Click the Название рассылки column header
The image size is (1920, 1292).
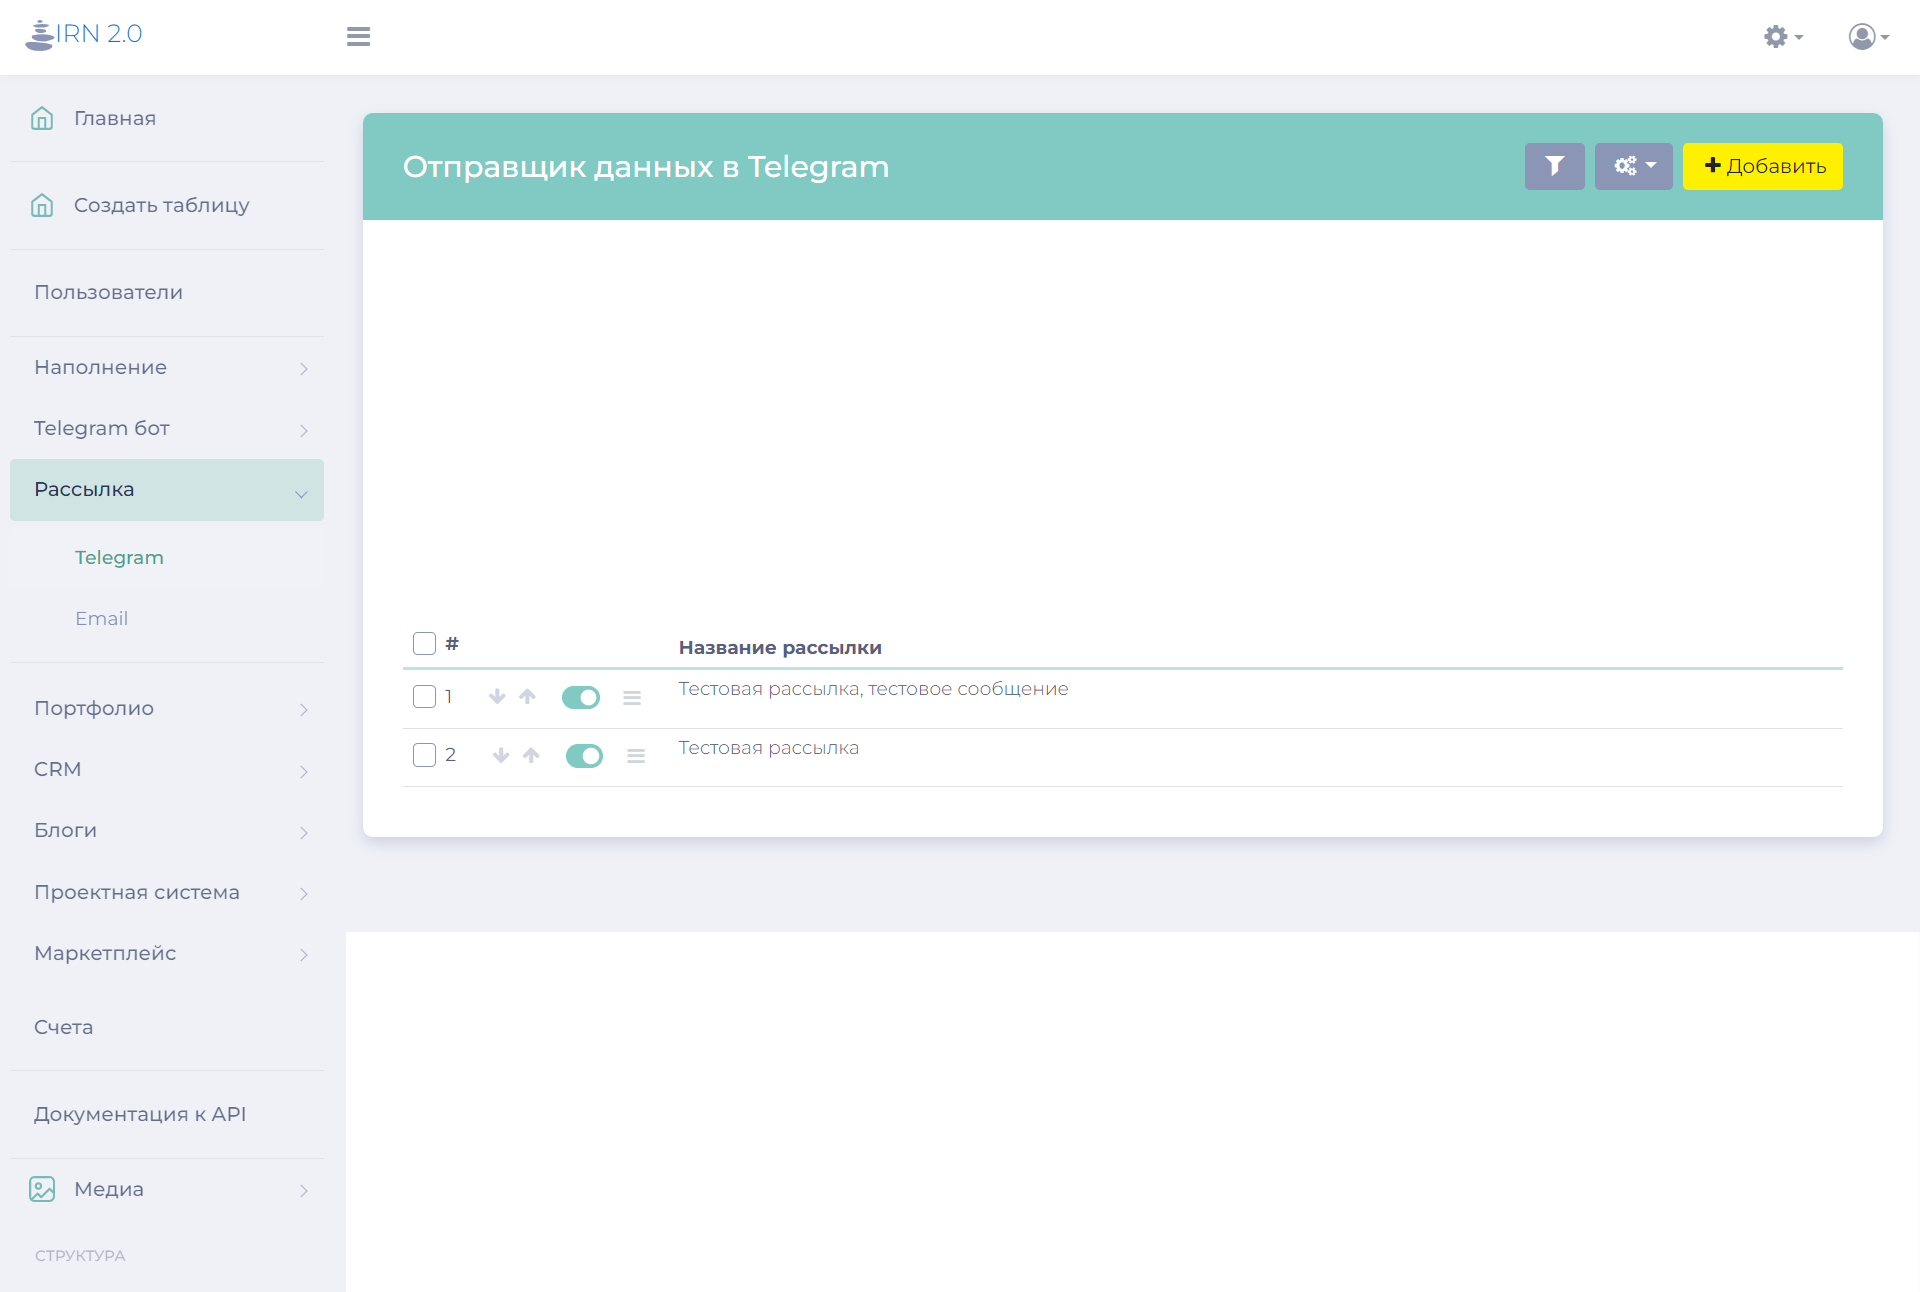[780, 647]
